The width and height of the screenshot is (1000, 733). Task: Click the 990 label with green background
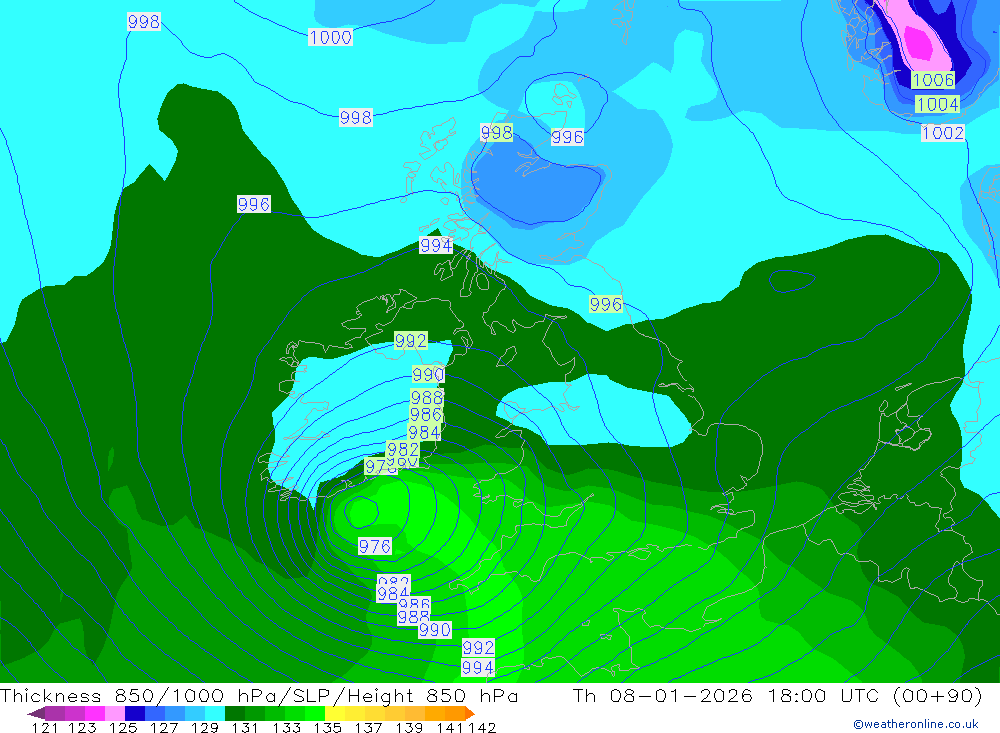click(428, 374)
